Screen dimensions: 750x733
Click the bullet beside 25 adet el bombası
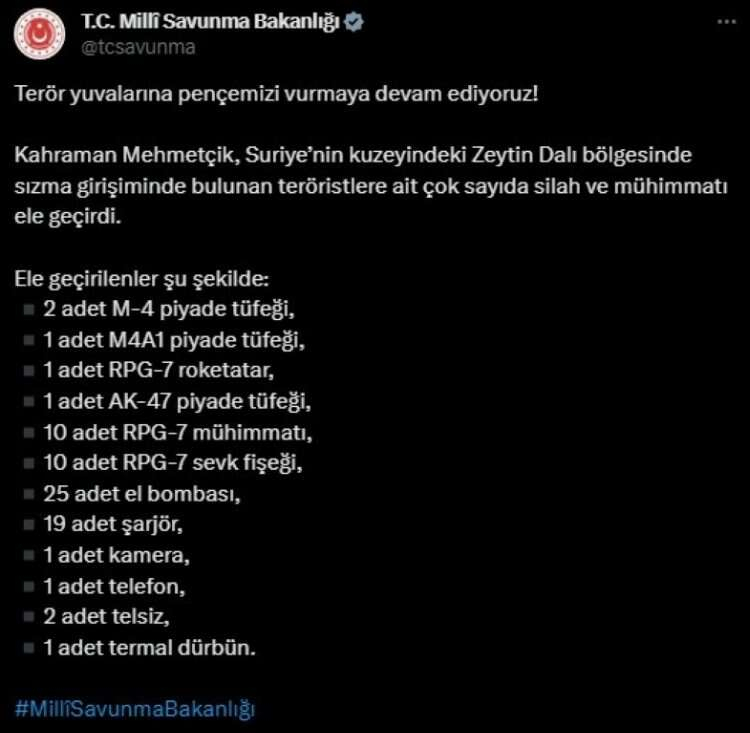coord(27,494)
